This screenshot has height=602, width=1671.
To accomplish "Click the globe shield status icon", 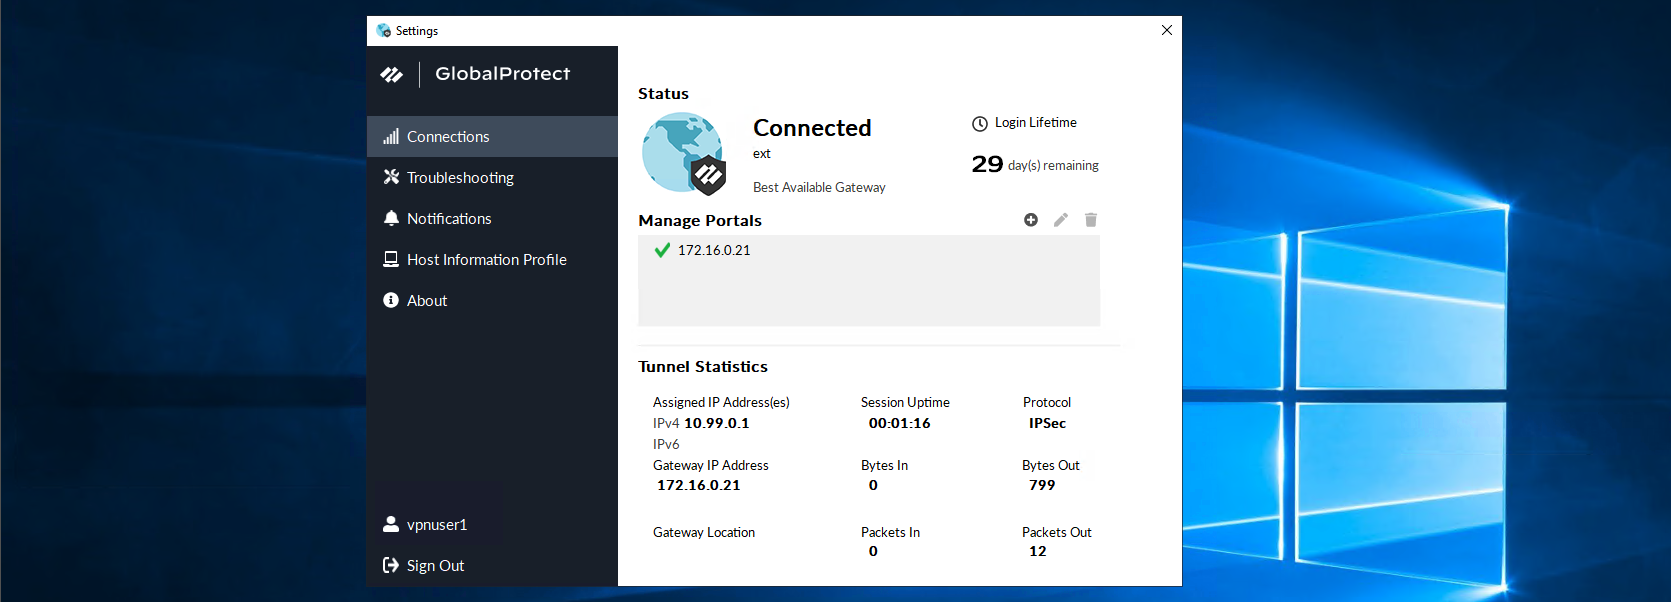I will (684, 153).
